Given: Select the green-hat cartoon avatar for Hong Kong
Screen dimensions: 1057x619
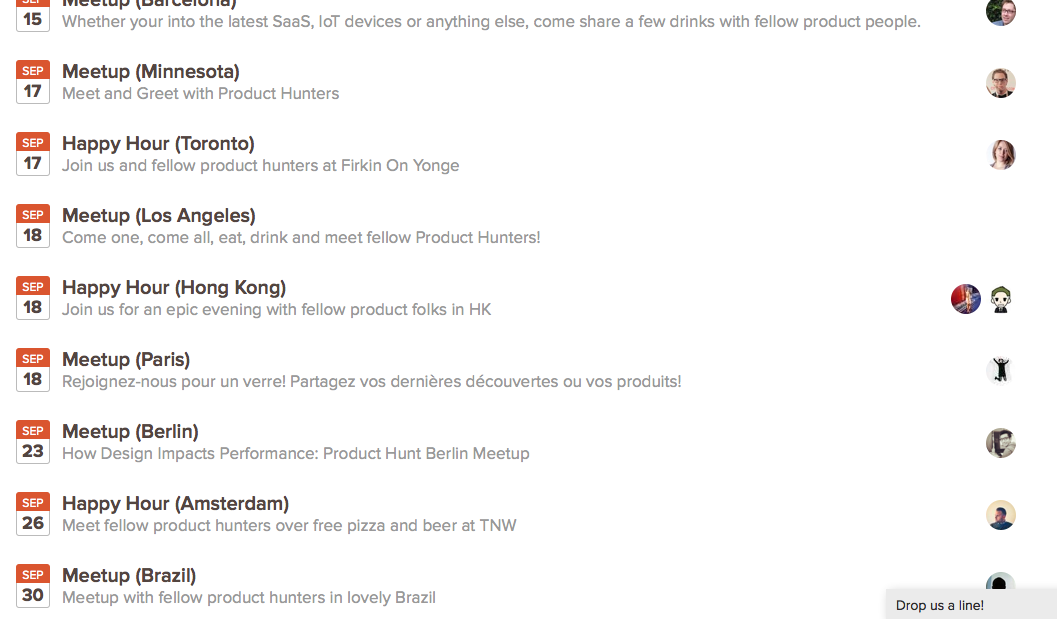Looking at the screenshot, I should [x=1000, y=299].
